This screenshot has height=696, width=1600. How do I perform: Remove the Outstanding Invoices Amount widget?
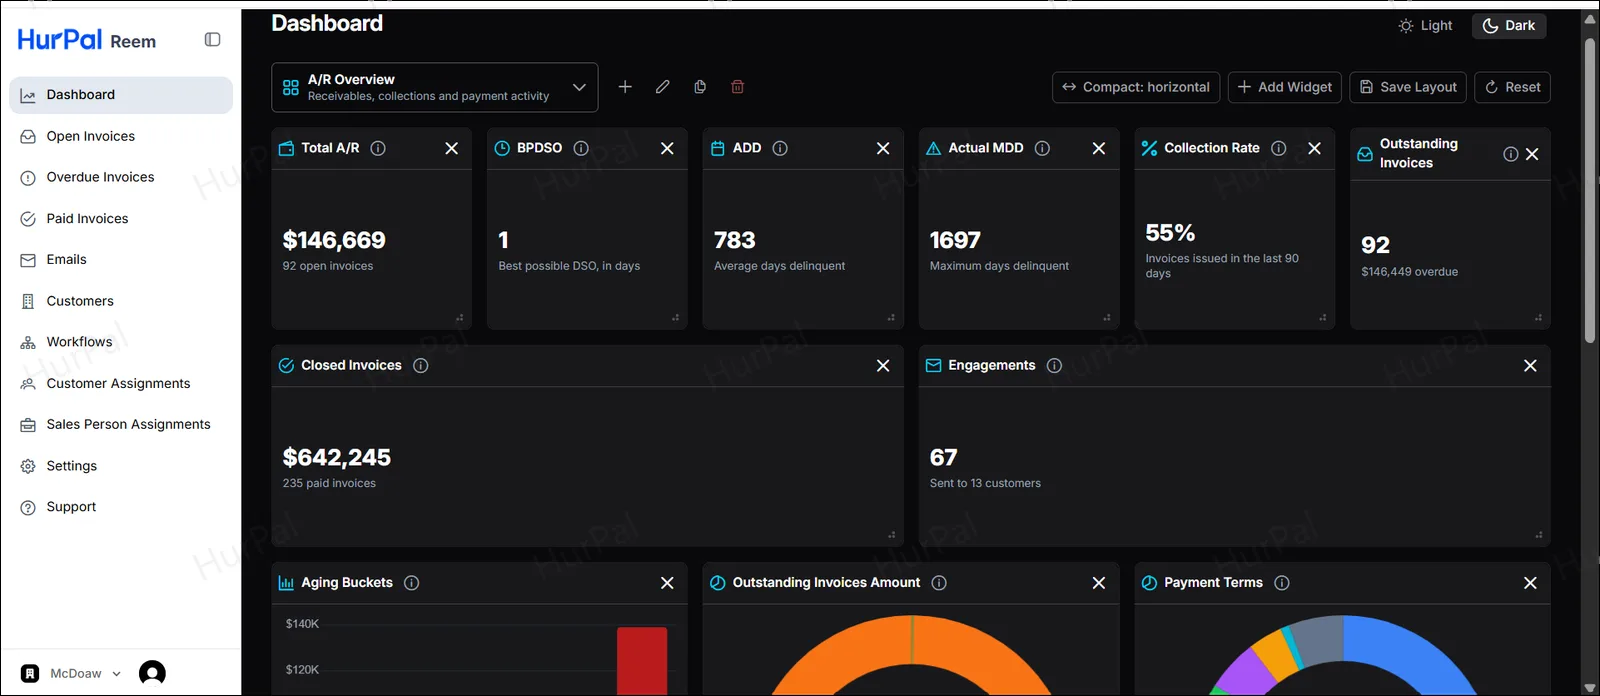click(x=1099, y=583)
